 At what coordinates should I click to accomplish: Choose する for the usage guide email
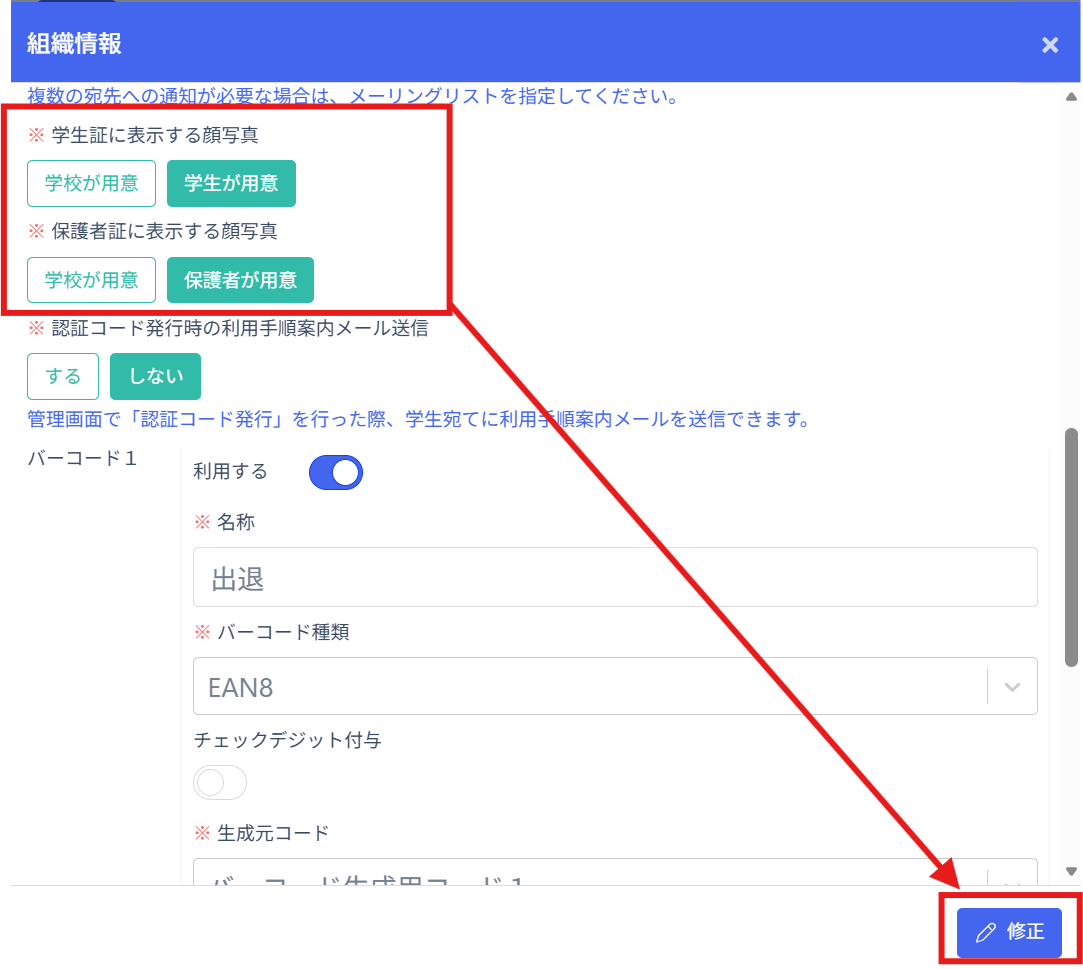tap(63, 376)
